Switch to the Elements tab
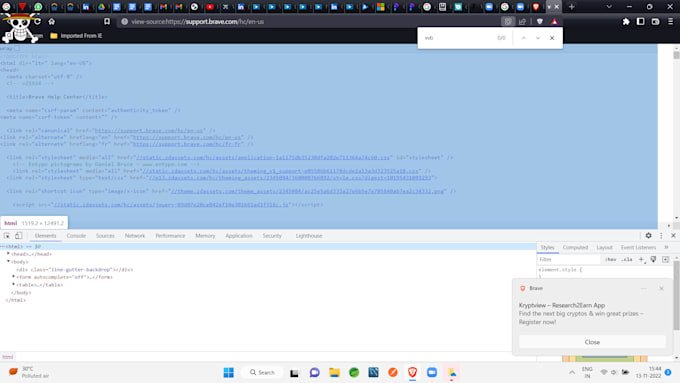Viewport: 680px width, 383px height. pyautogui.click(x=46, y=236)
